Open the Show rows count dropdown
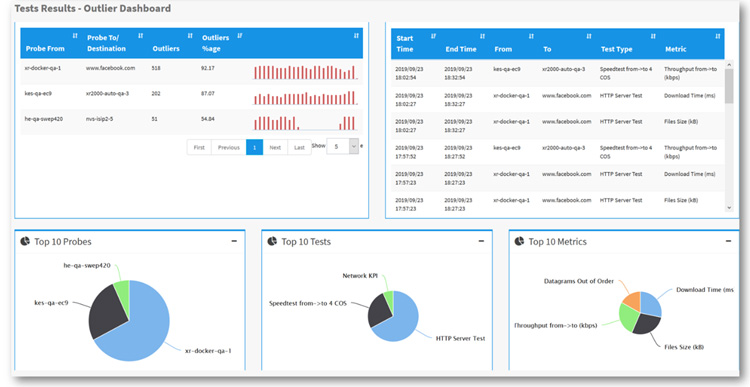The width and height of the screenshot is (750, 387). [x=342, y=147]
